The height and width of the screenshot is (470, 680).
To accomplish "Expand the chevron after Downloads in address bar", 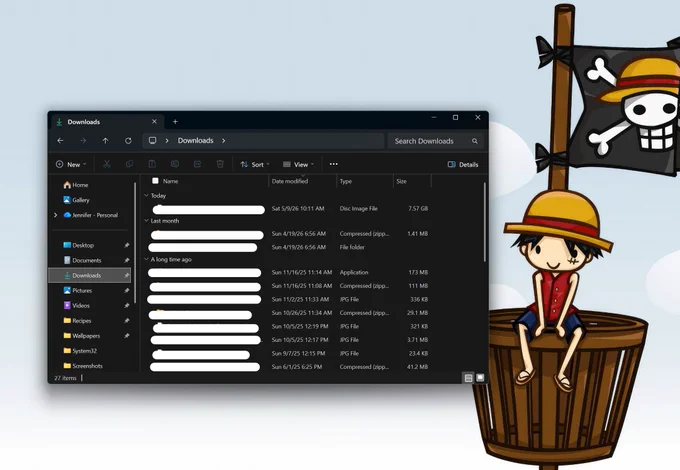I will coord(224,140).
